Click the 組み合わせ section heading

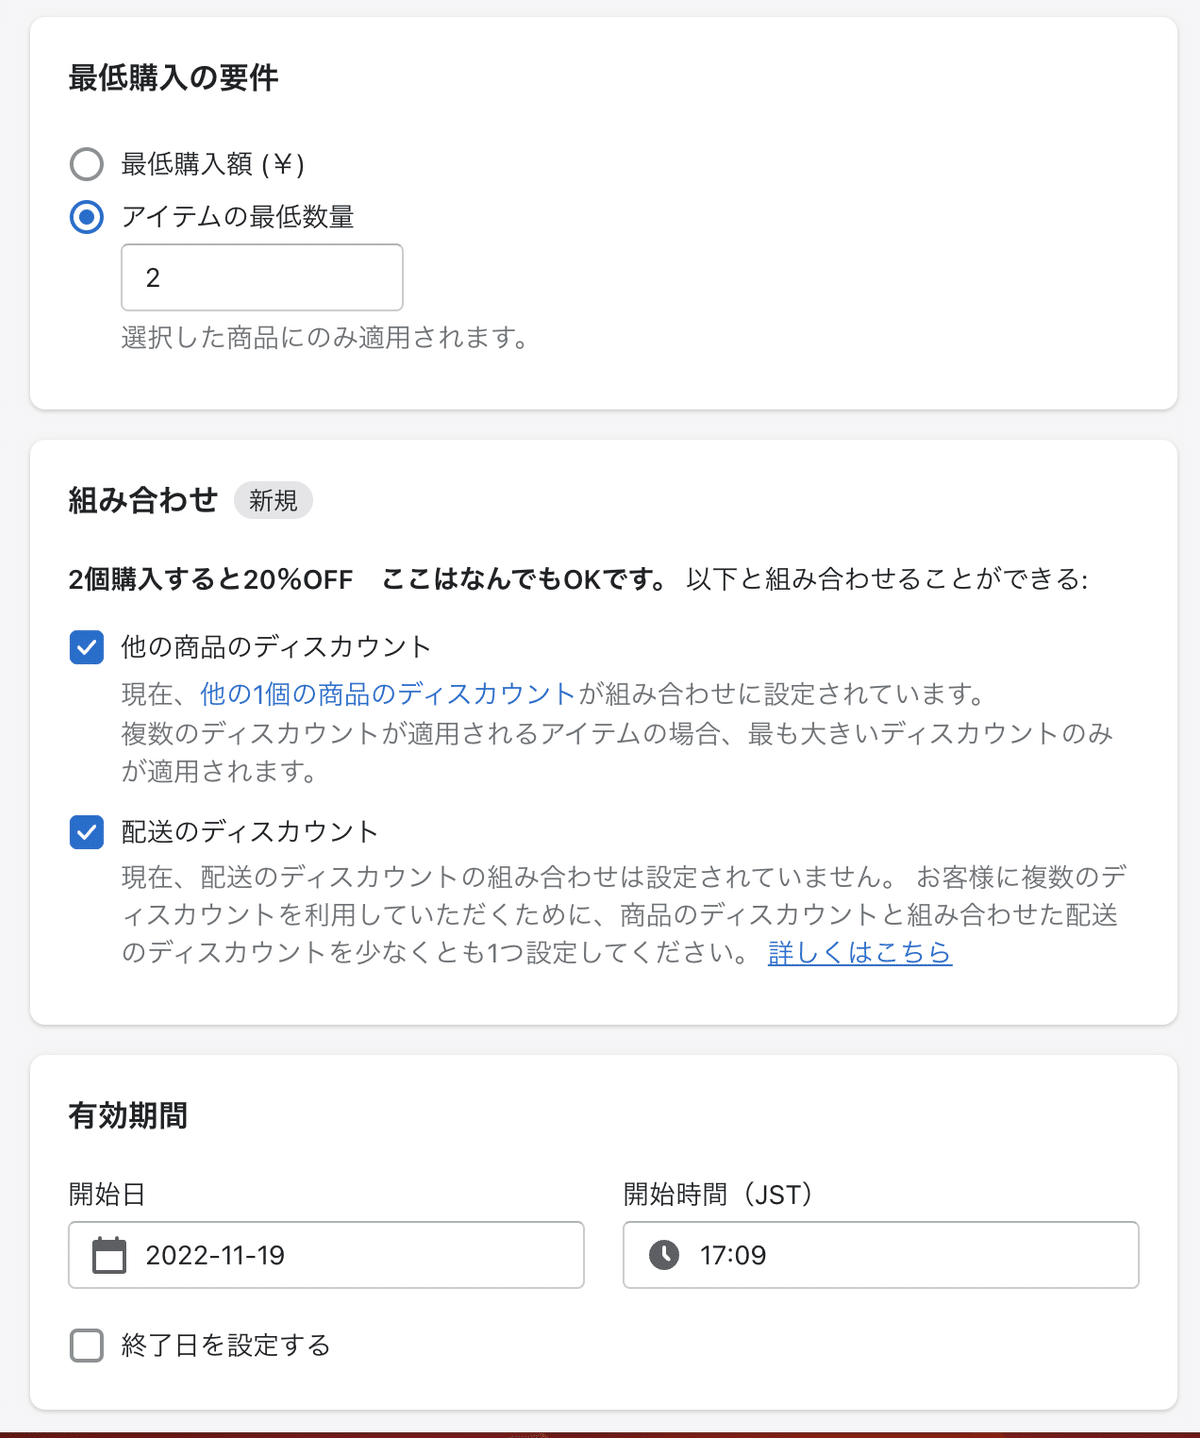coord(143,500)
